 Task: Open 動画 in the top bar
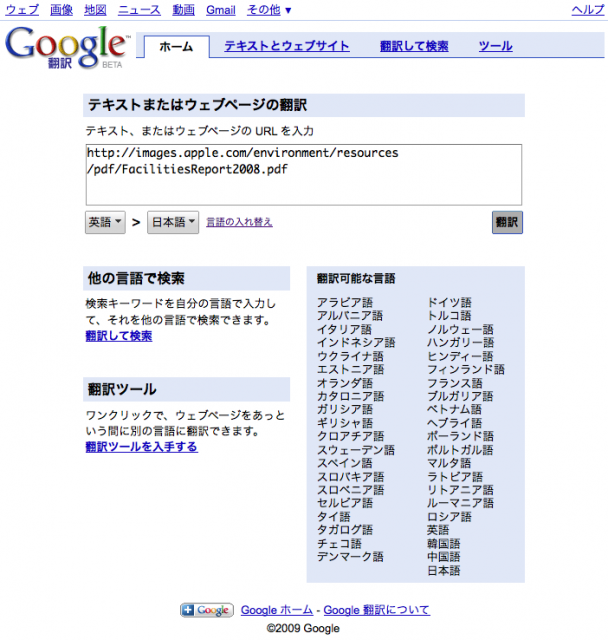[184, 10]
